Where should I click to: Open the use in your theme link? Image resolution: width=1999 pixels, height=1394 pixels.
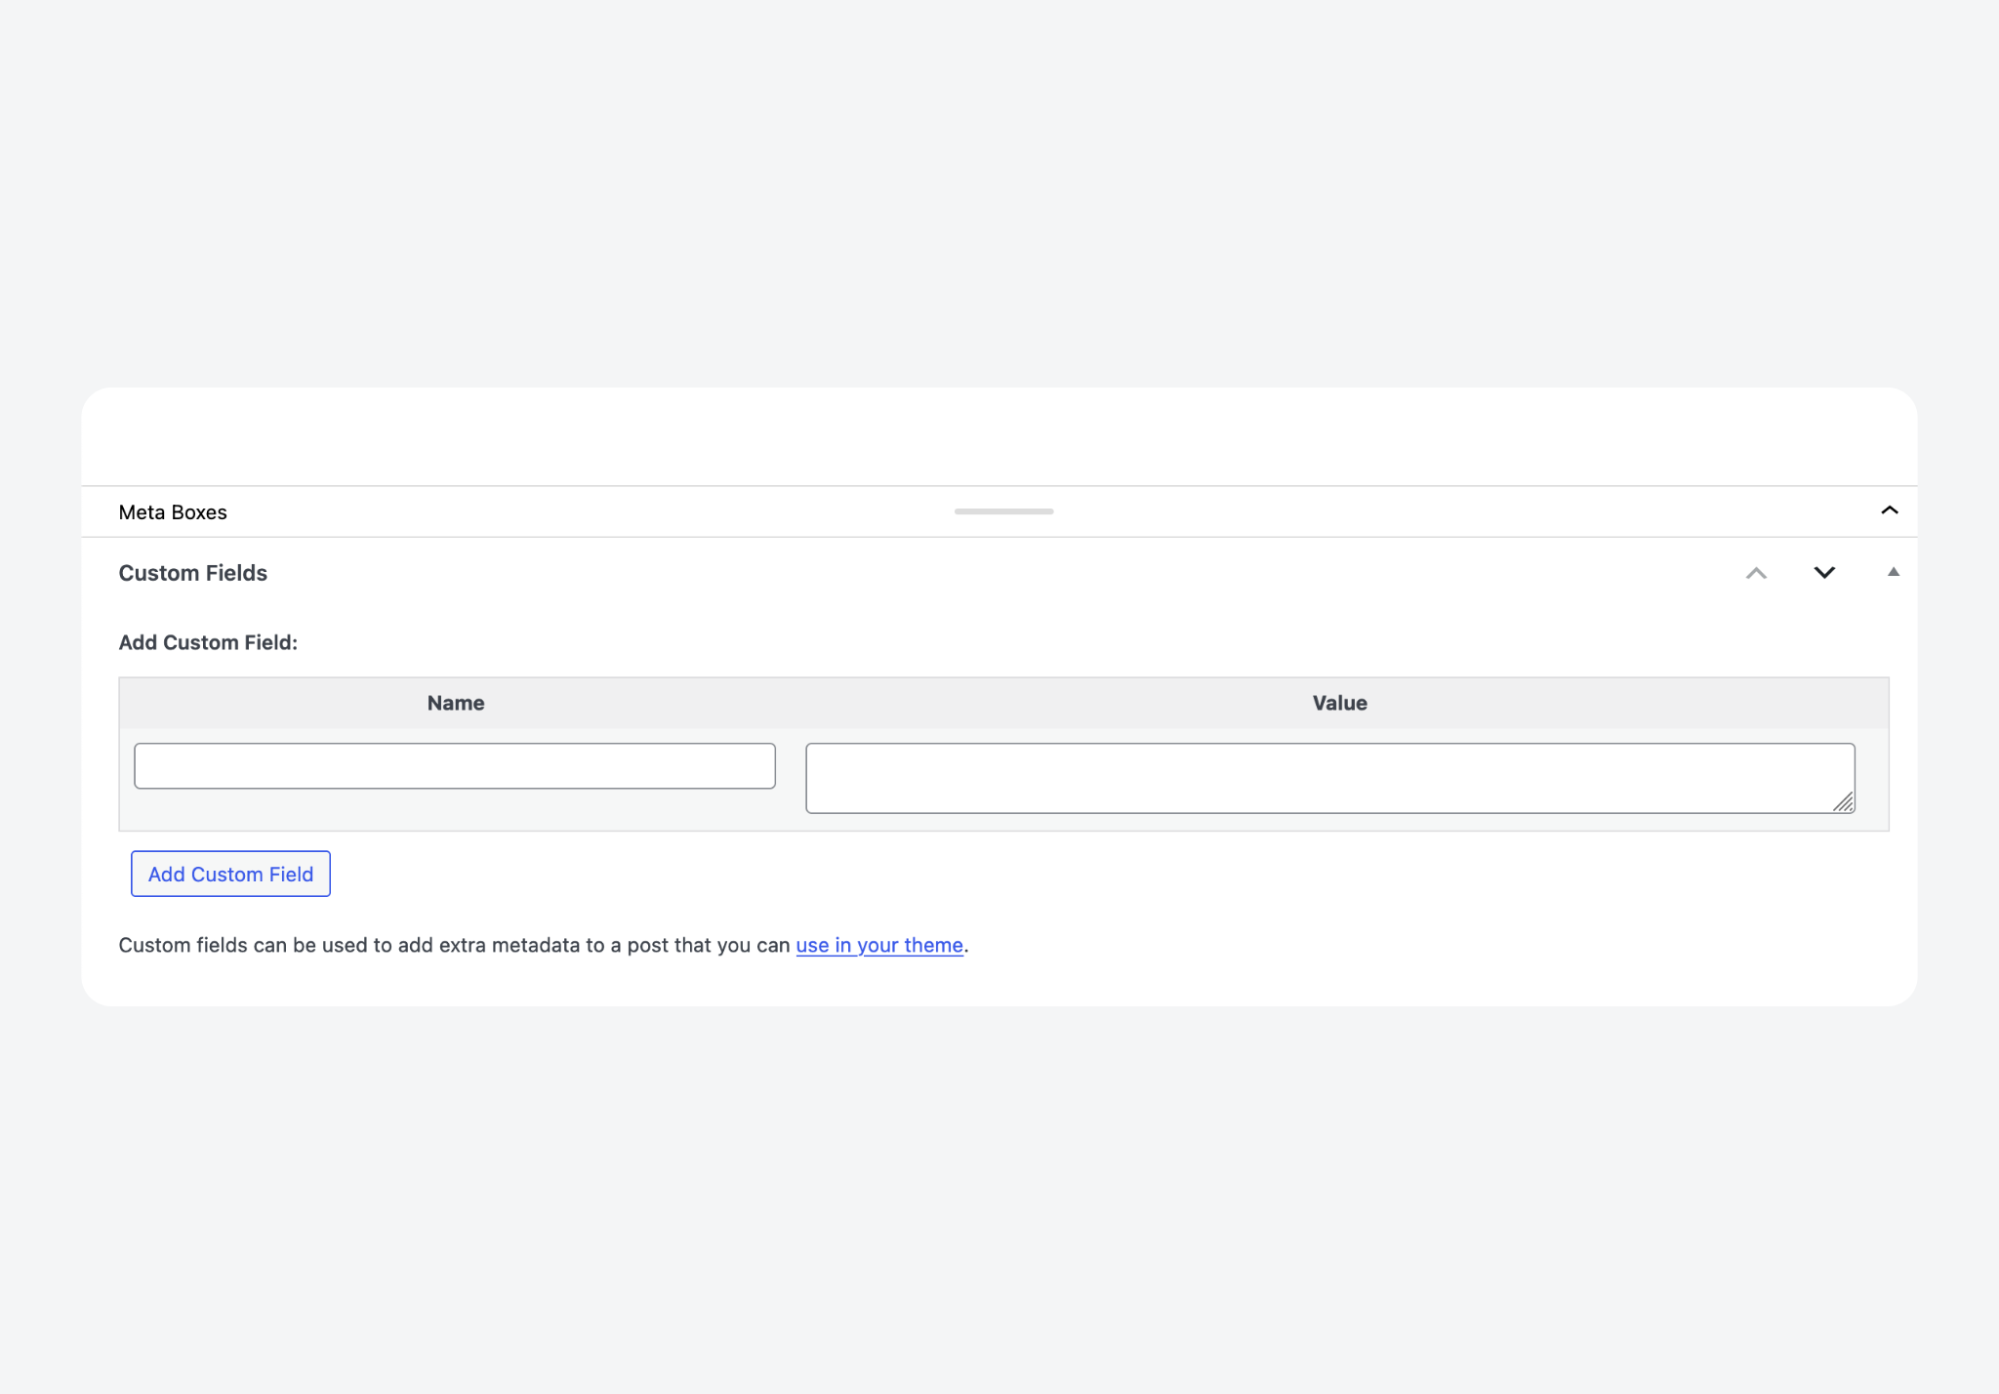879,945
